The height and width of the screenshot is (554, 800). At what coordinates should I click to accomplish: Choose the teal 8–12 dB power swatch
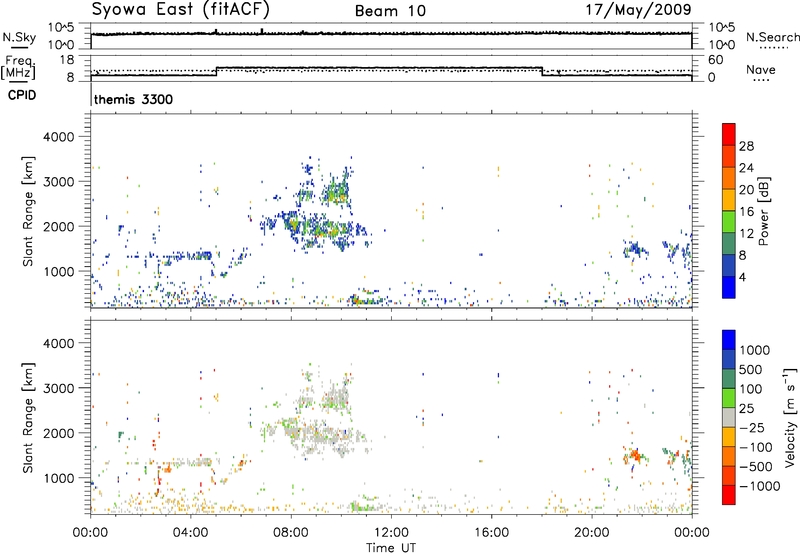tap(729, 243)
